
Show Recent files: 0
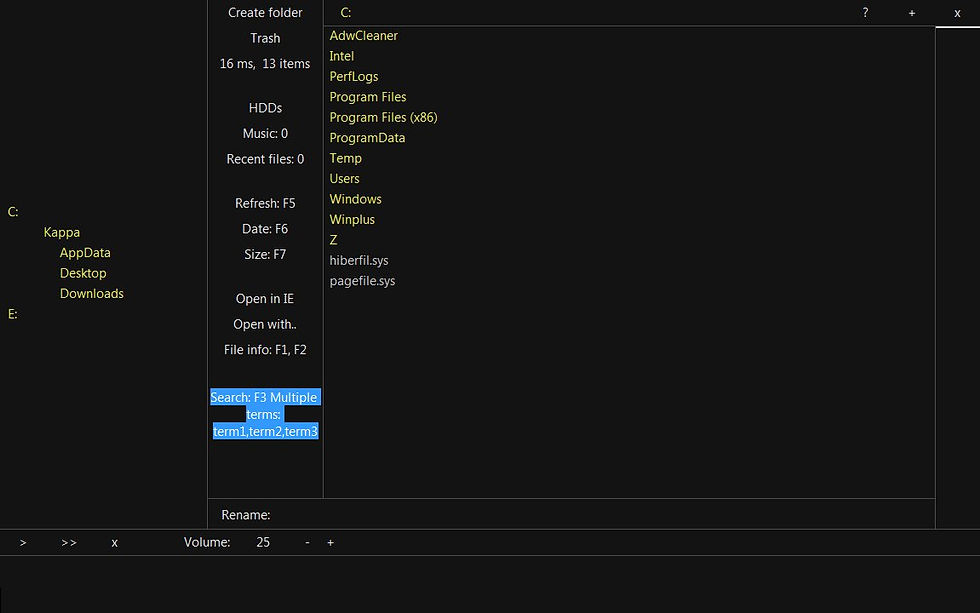click(x=265, y=159)
